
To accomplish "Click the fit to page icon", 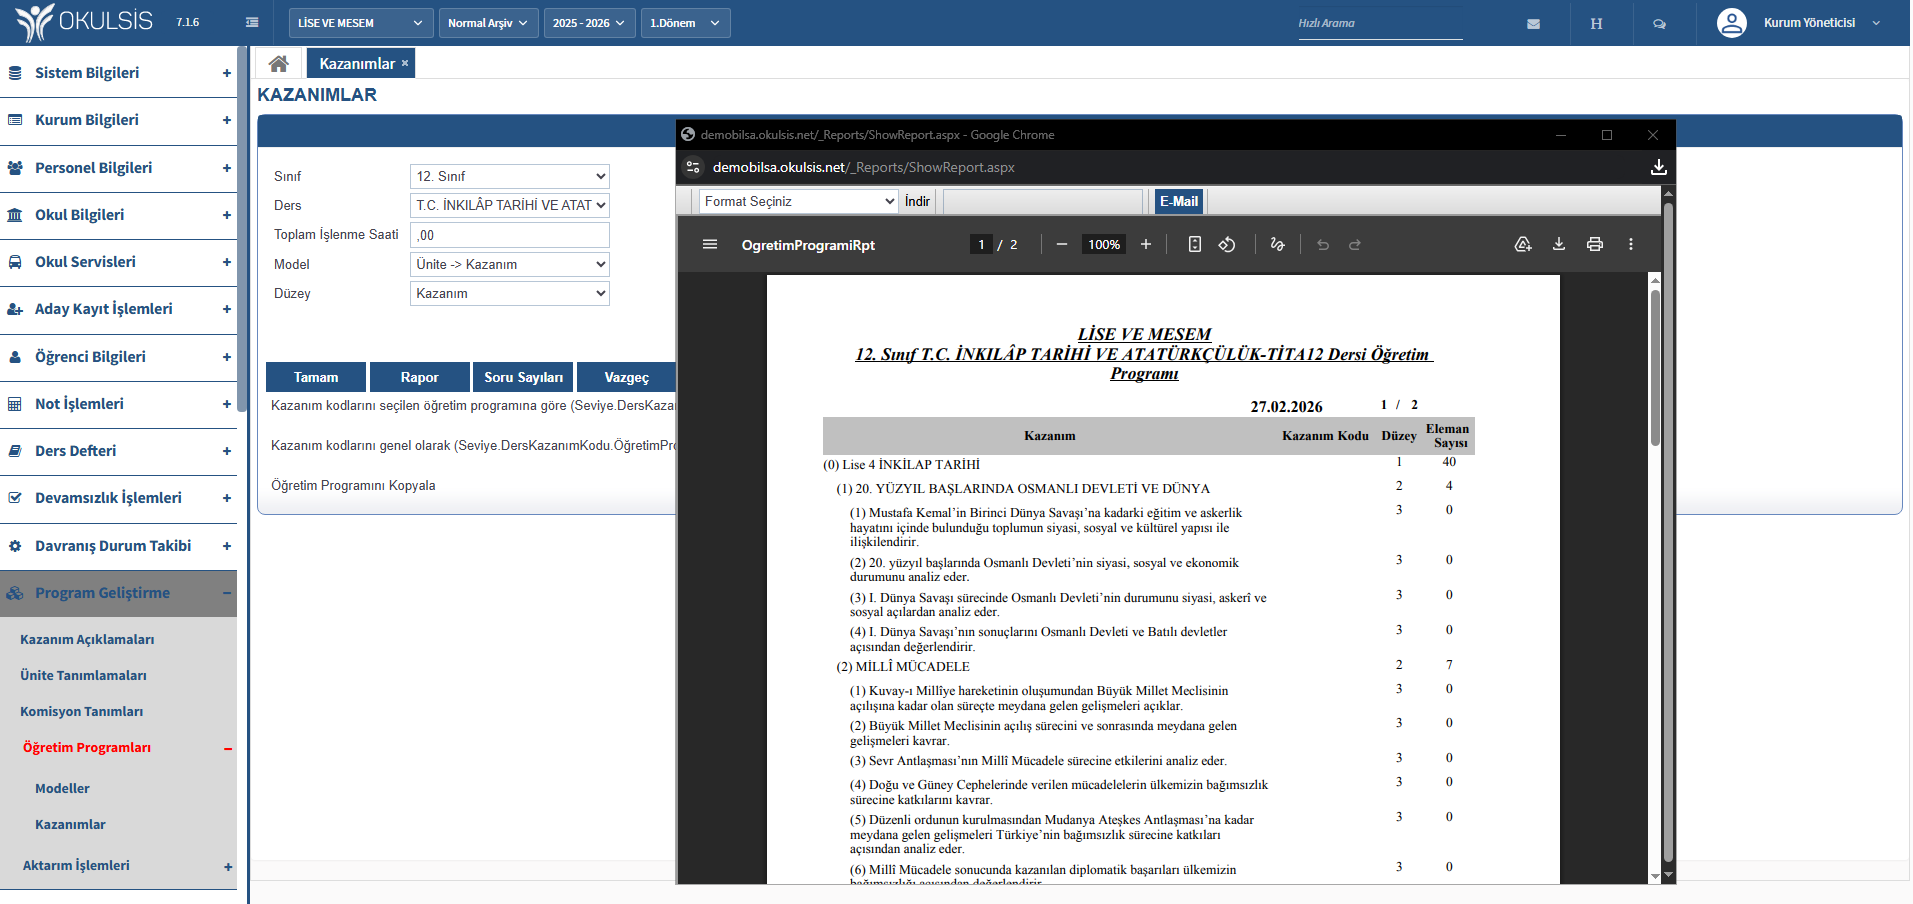I will point(1194,245).
